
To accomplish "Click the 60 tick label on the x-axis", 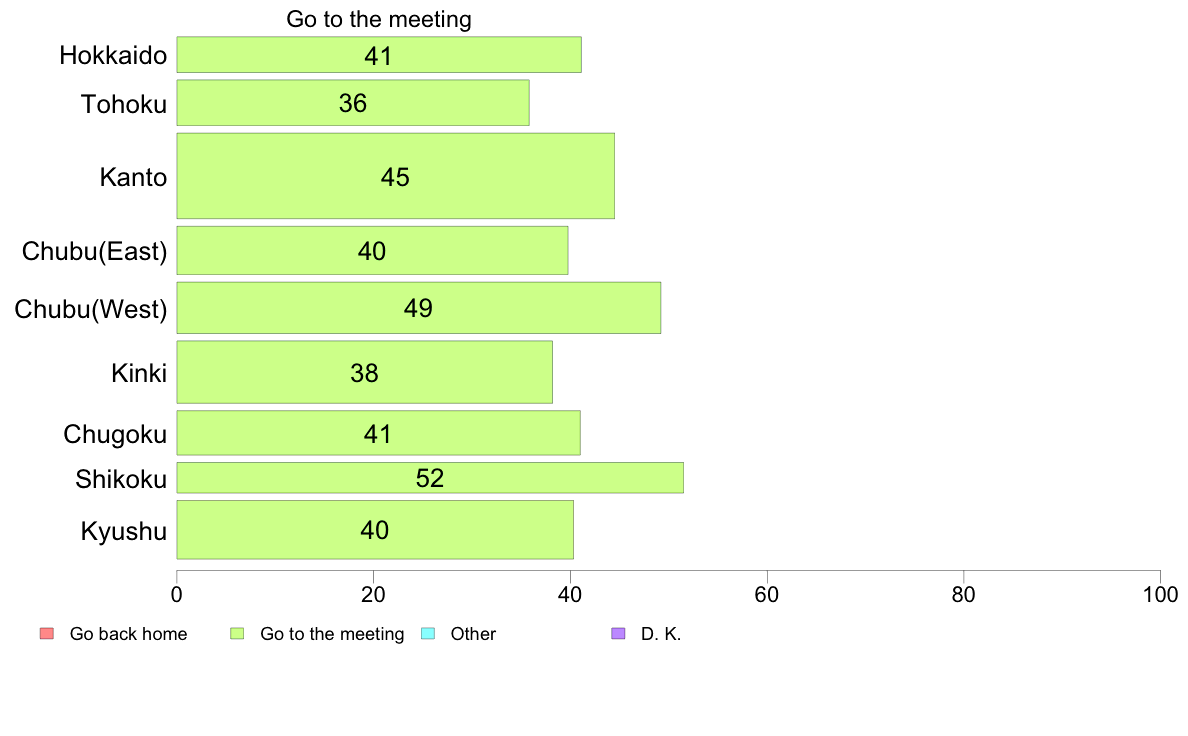I will [x=767, y=595].
